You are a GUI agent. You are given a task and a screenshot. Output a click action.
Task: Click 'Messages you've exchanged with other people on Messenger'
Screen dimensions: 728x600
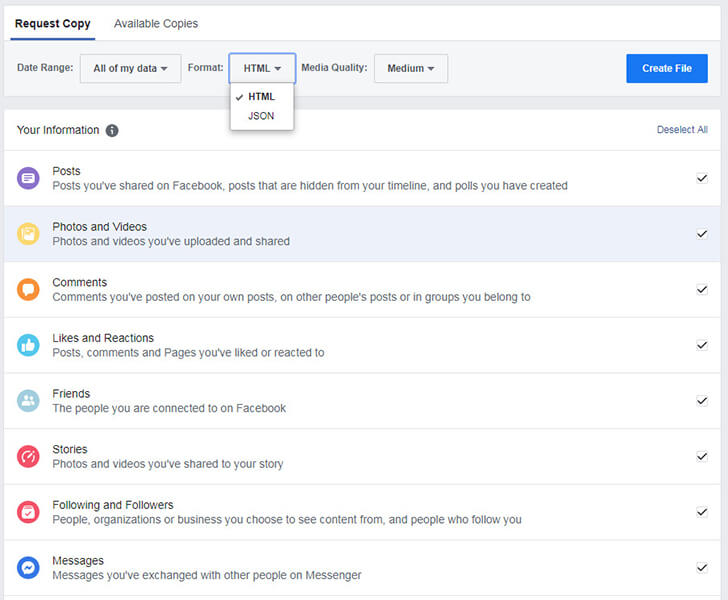(x=207, y=575)
